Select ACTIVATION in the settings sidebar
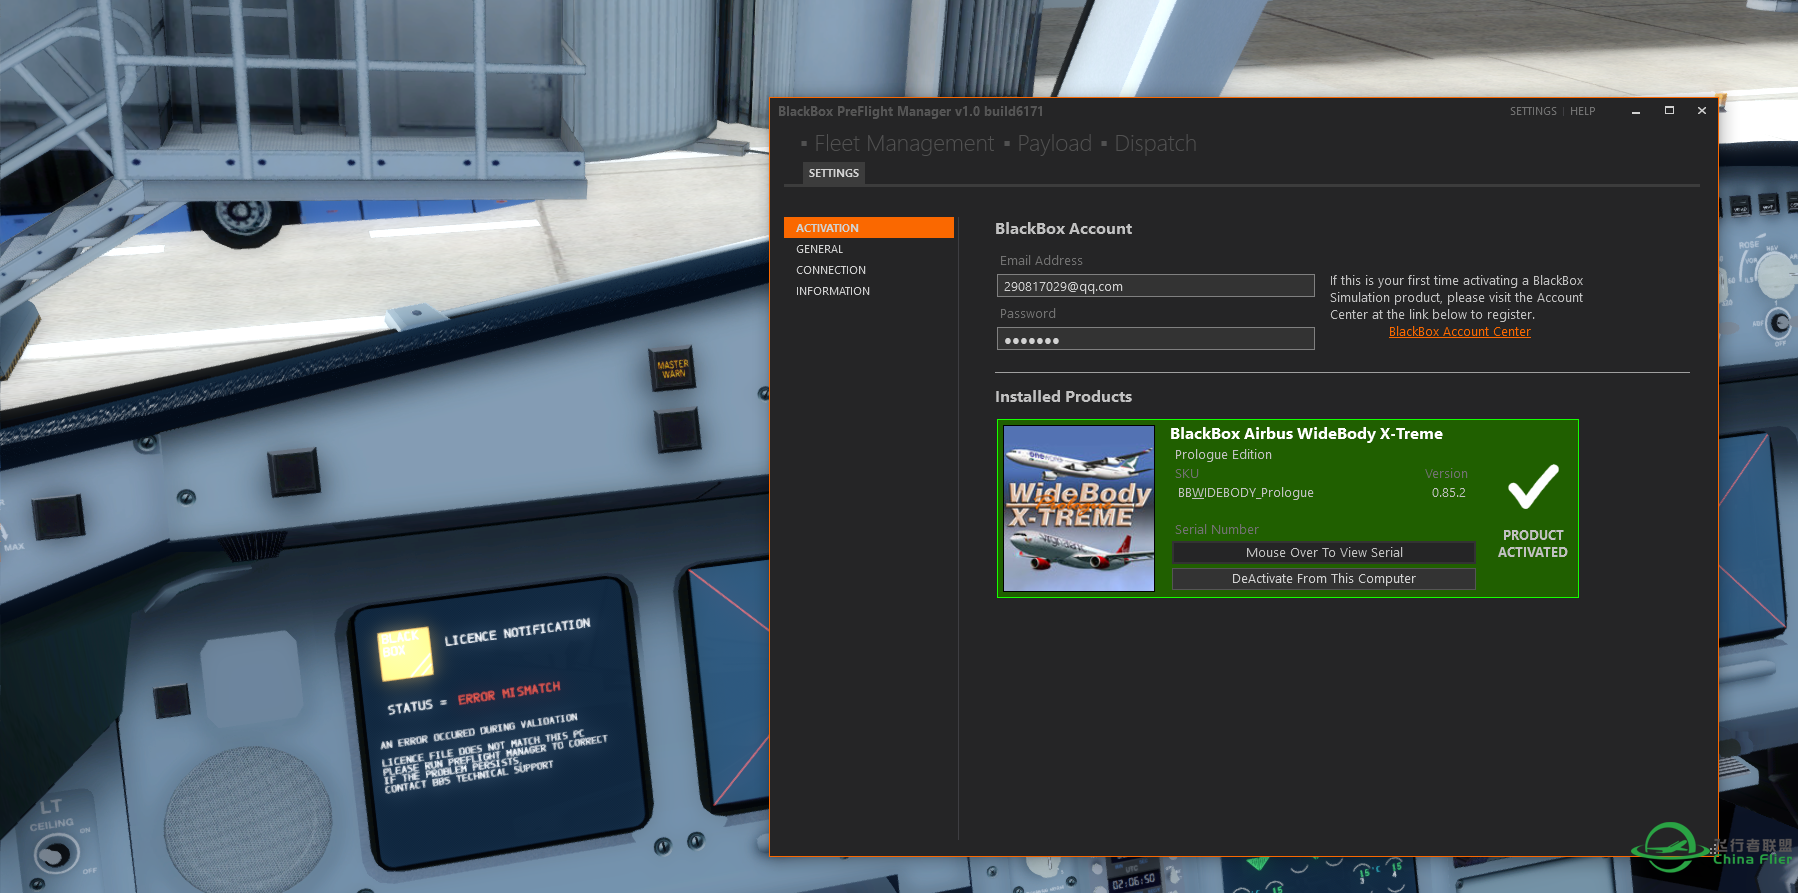The width and height of the screenshot is (1798, 893). (868, 228)
